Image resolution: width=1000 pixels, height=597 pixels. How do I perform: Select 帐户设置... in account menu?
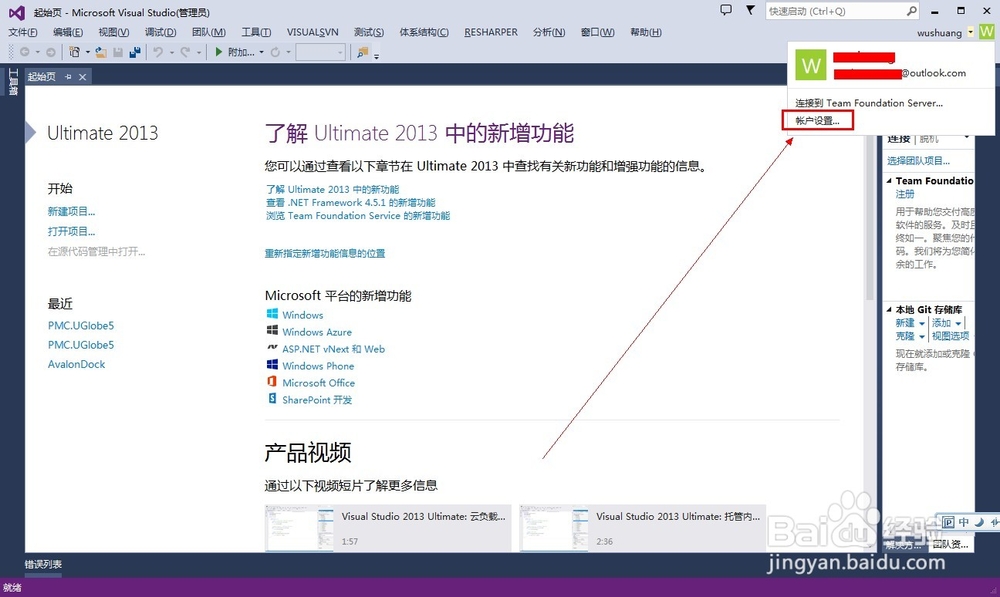coord(818,120)
